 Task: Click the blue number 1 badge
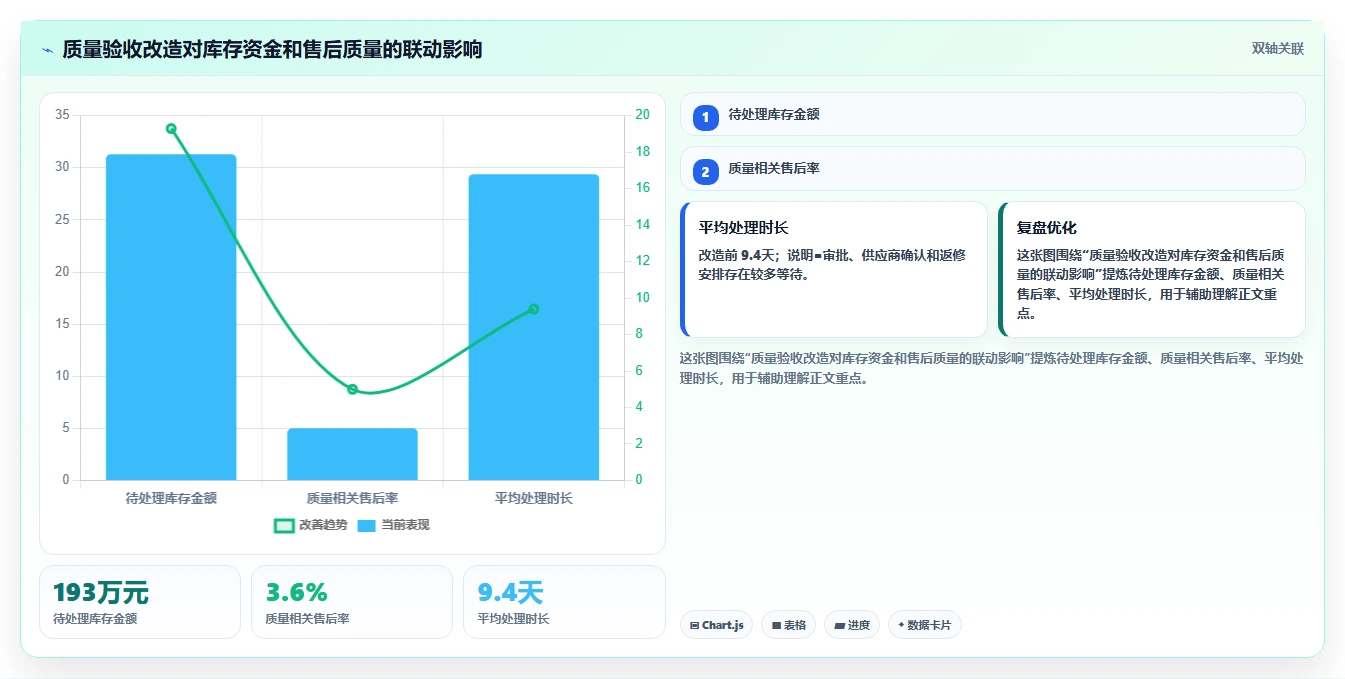coord(705,117)
